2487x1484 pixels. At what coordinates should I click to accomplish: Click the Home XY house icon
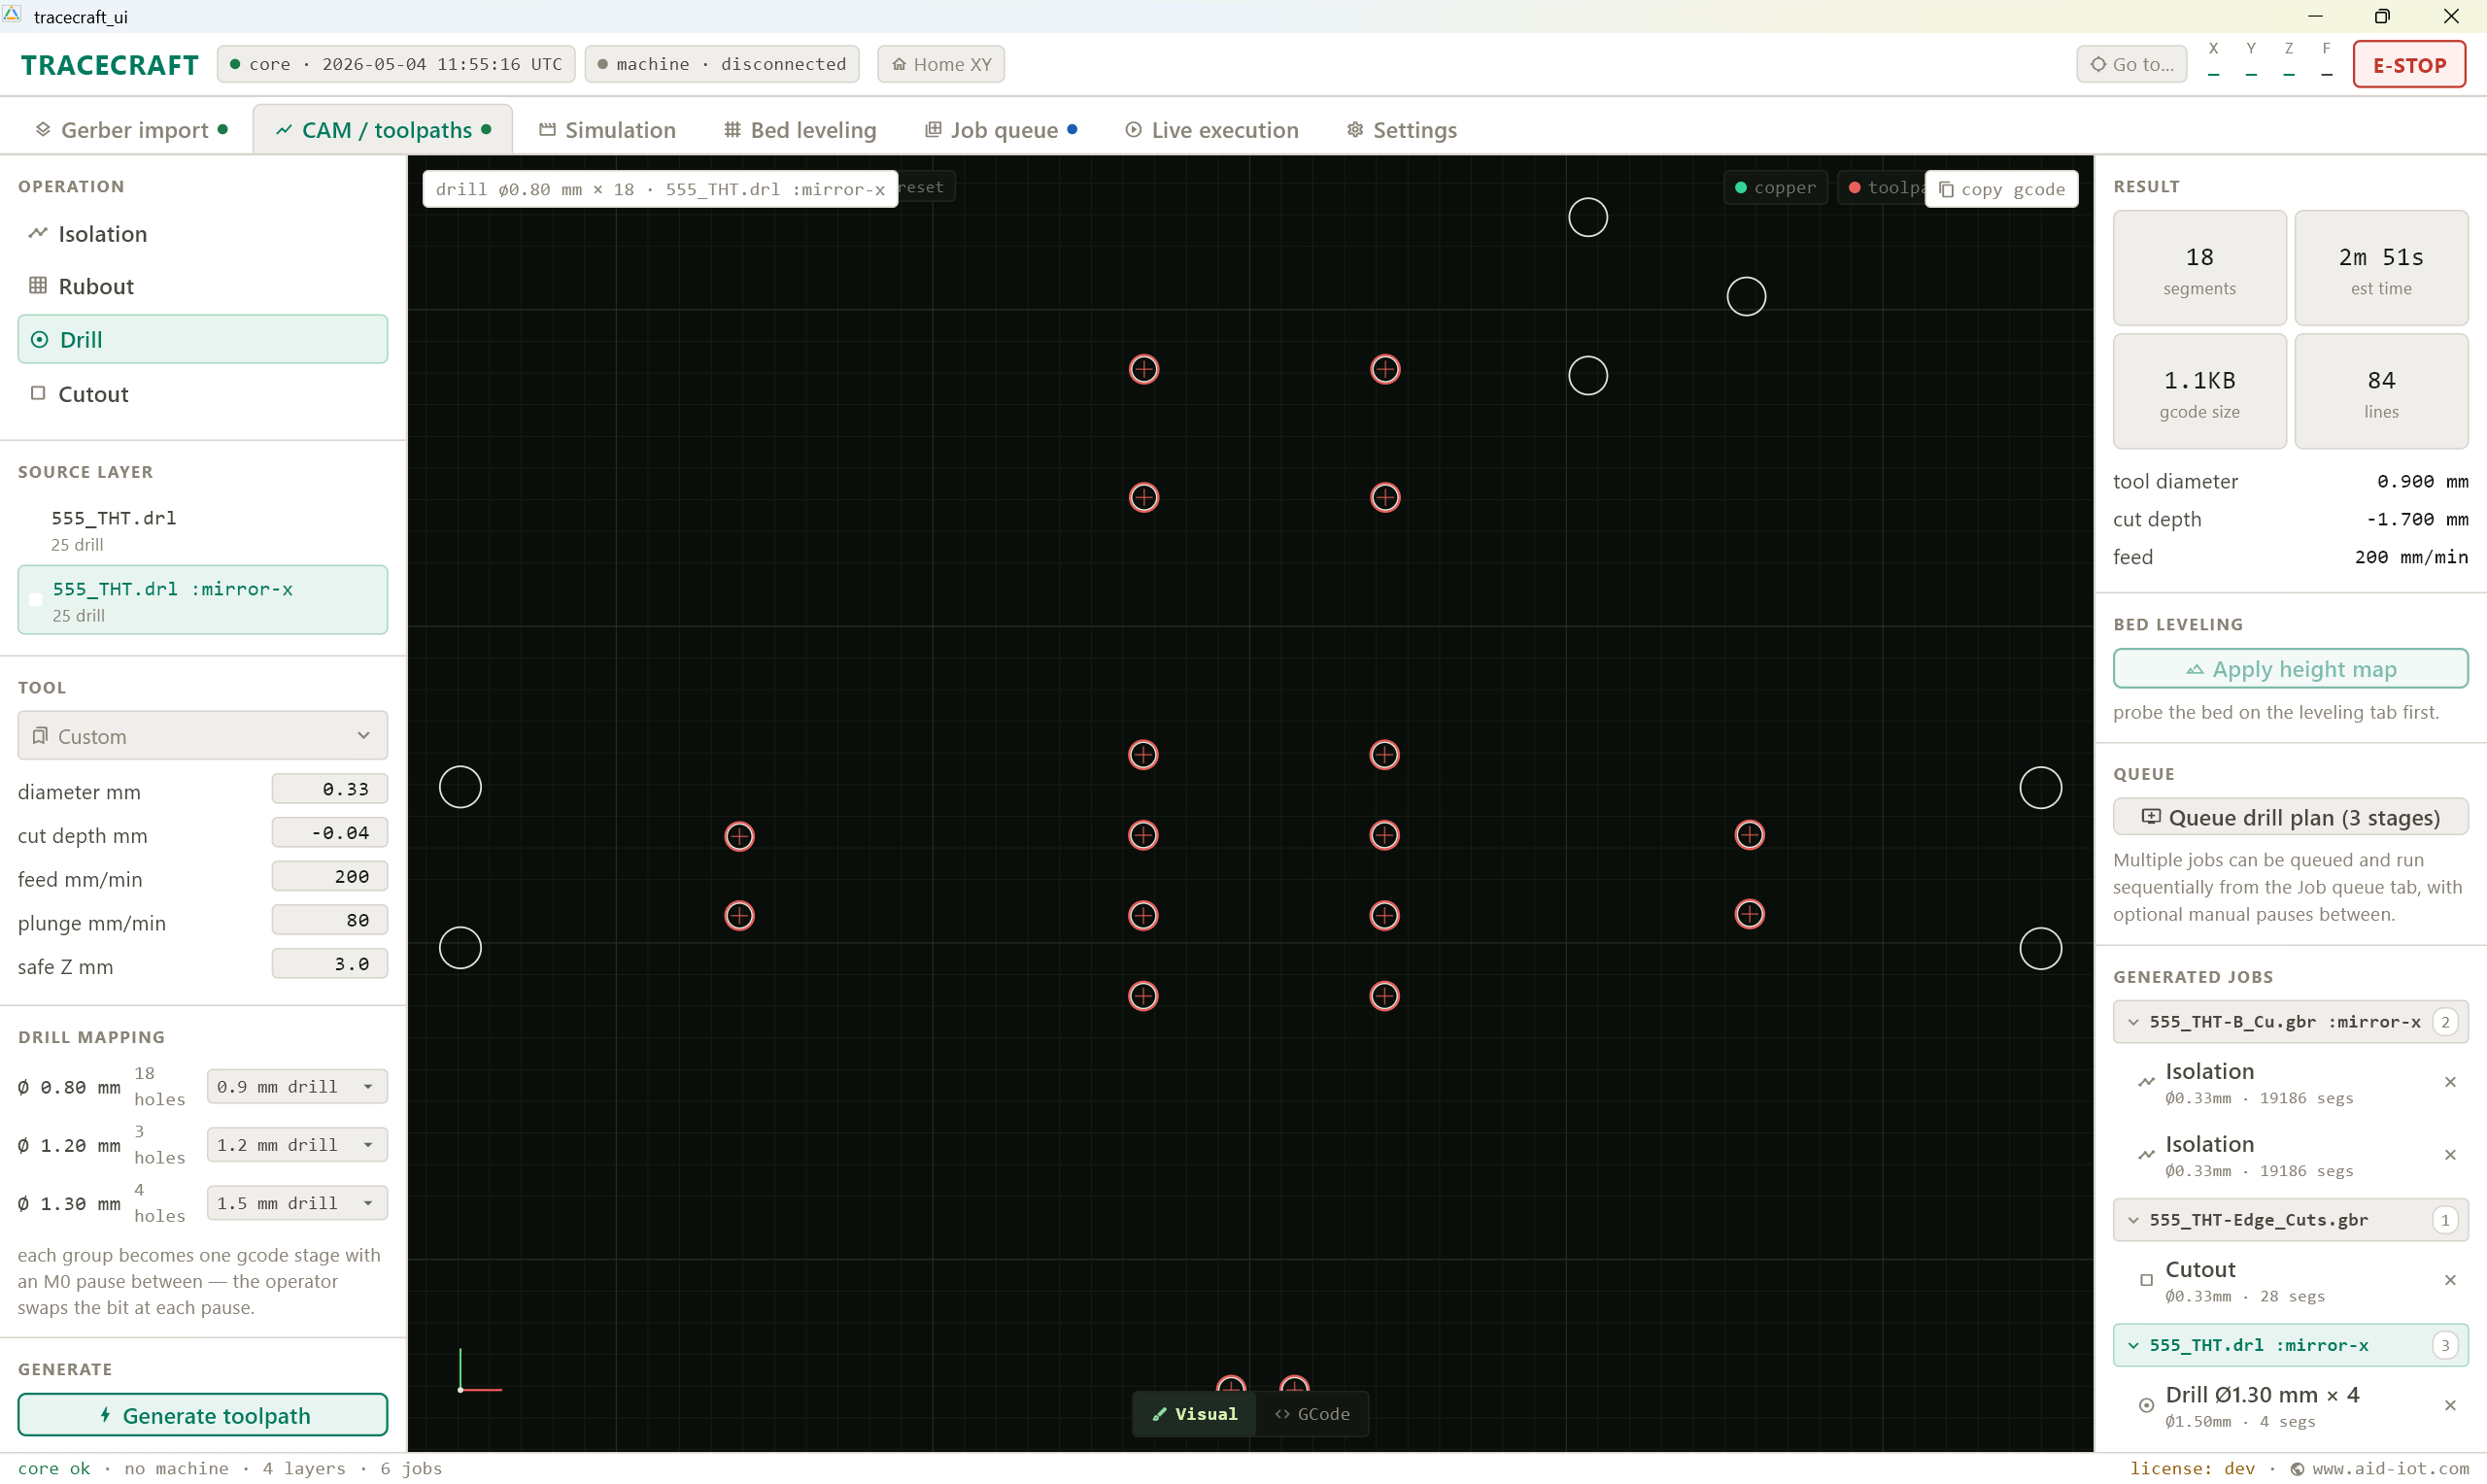tap(899, 64)
